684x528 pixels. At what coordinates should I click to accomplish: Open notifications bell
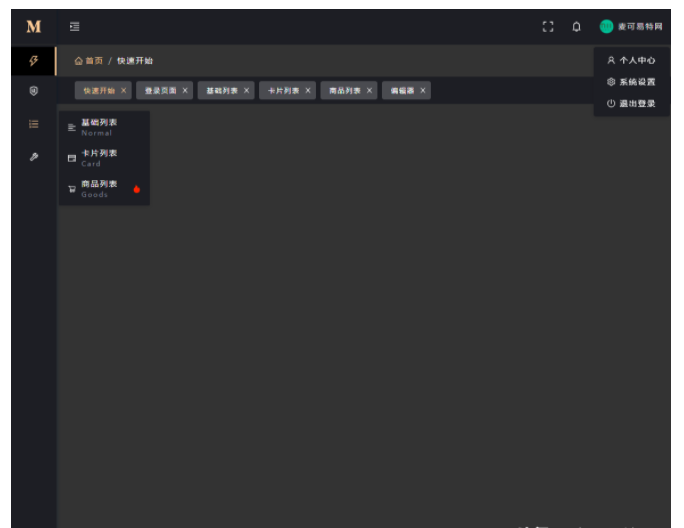coord(576,27)
